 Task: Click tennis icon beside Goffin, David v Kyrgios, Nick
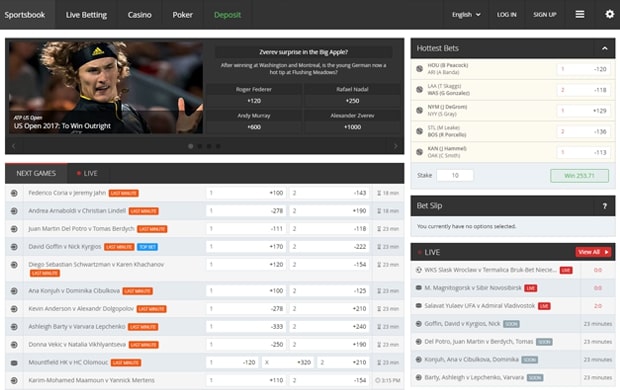(x=418, y=324)
